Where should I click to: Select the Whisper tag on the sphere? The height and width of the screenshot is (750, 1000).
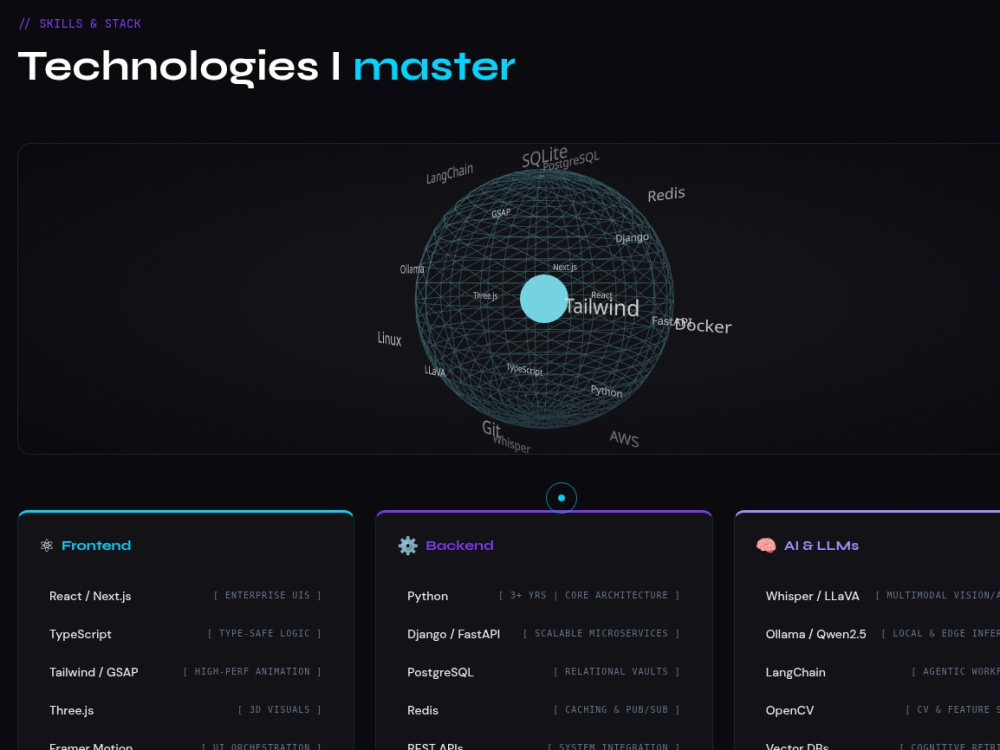pyautogui.click(x=511, y=443)
